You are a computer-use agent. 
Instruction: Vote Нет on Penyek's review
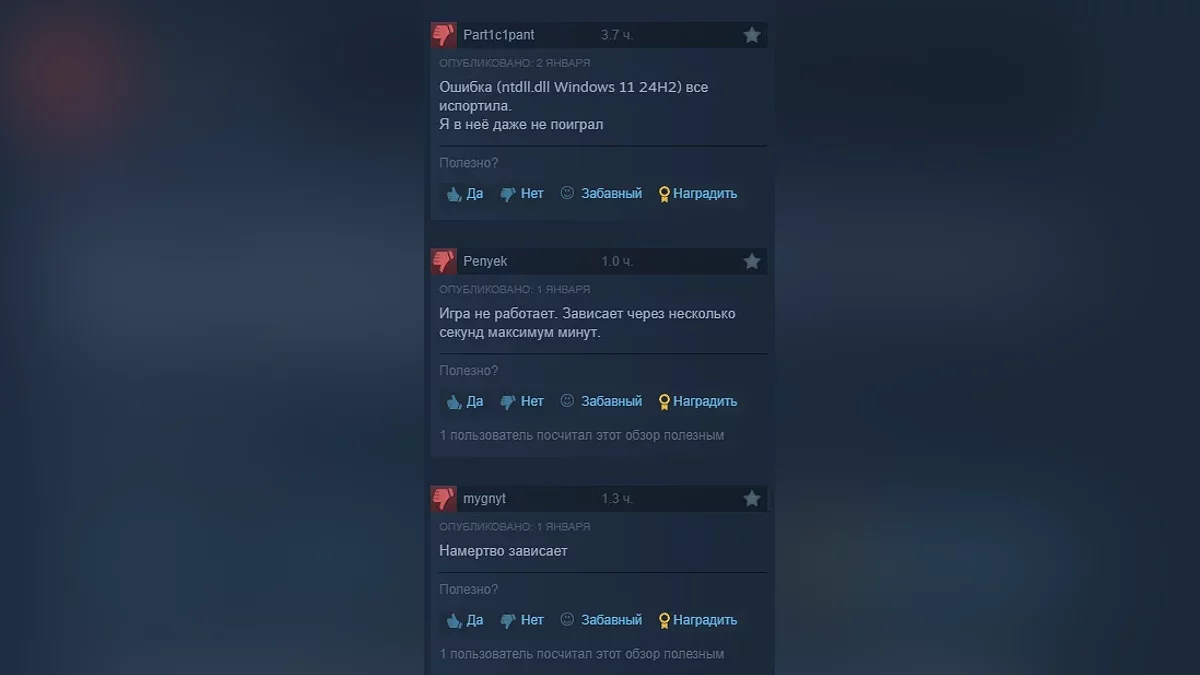pos(522,401)
